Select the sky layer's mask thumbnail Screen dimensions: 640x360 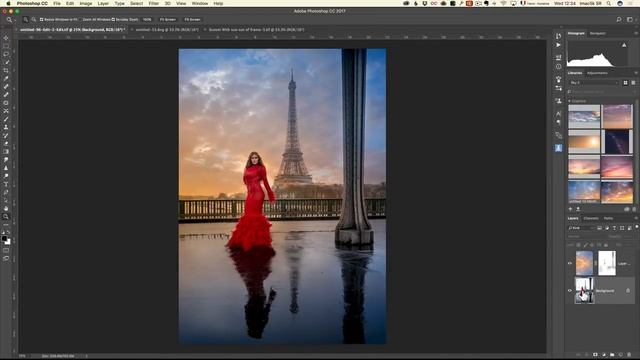[x=607, y=263]
